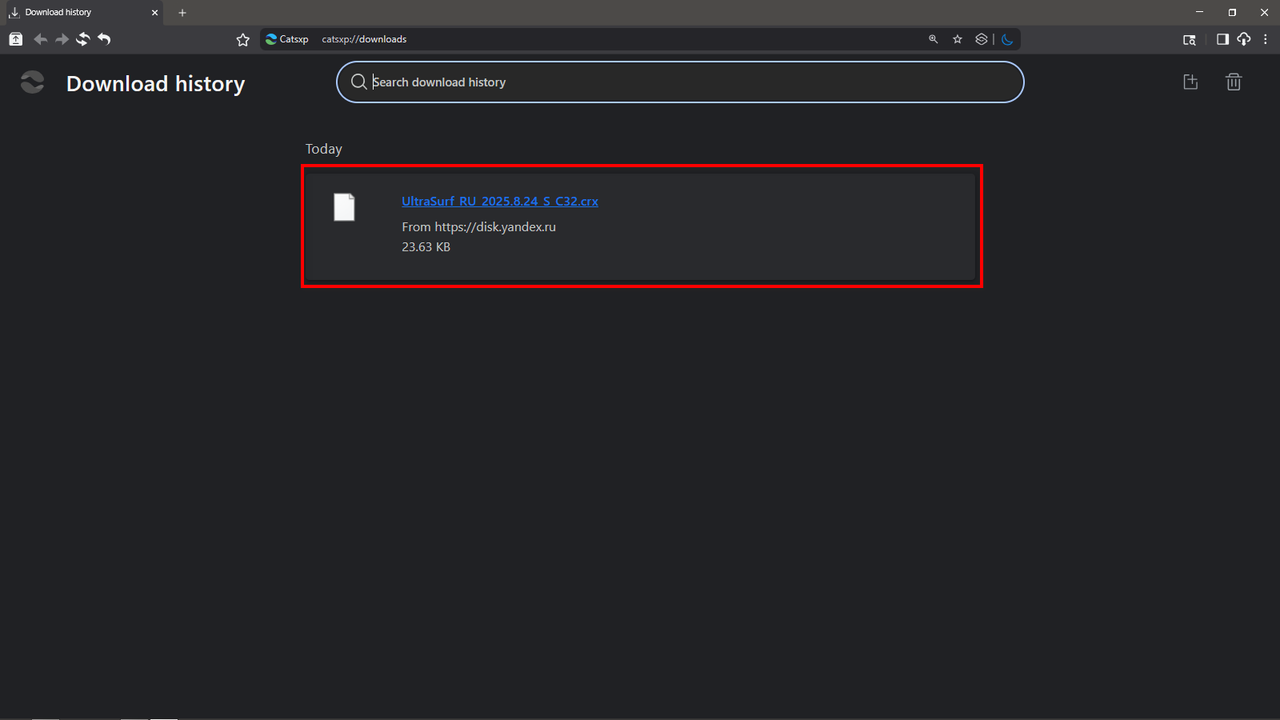Click the white file icon for UltraSurf

(x=344, y=207)
